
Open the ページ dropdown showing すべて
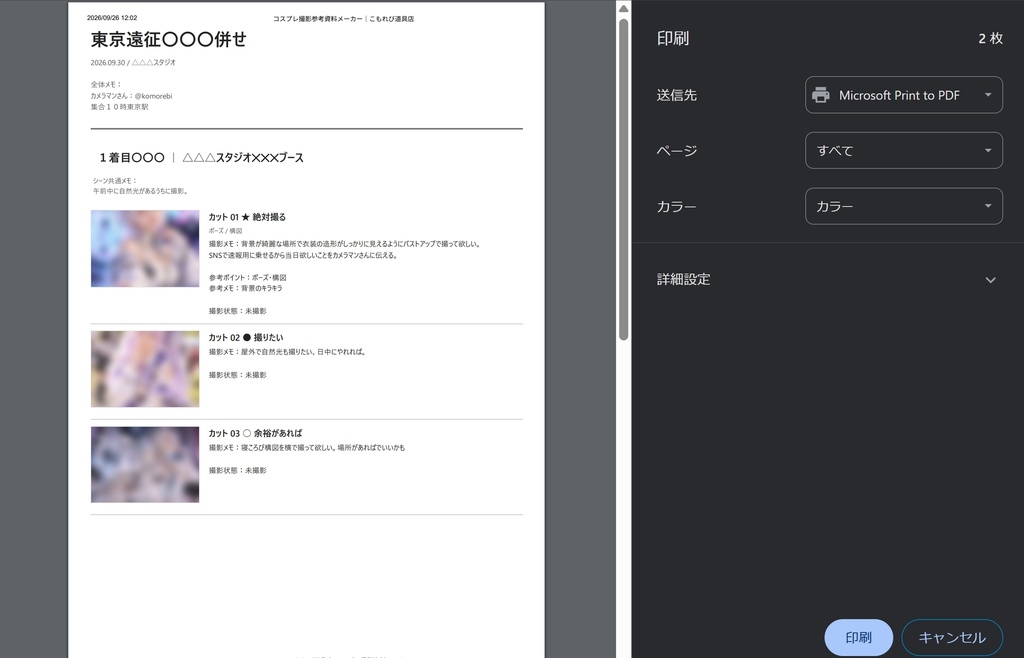tap(904, 151)
